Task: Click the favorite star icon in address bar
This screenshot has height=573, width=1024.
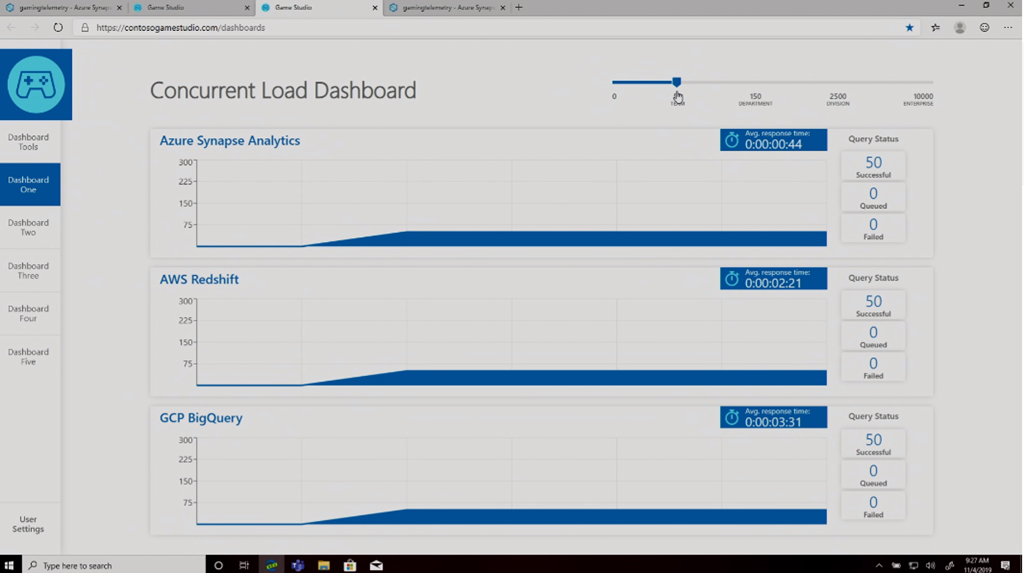Action: (x=909, y=27)
